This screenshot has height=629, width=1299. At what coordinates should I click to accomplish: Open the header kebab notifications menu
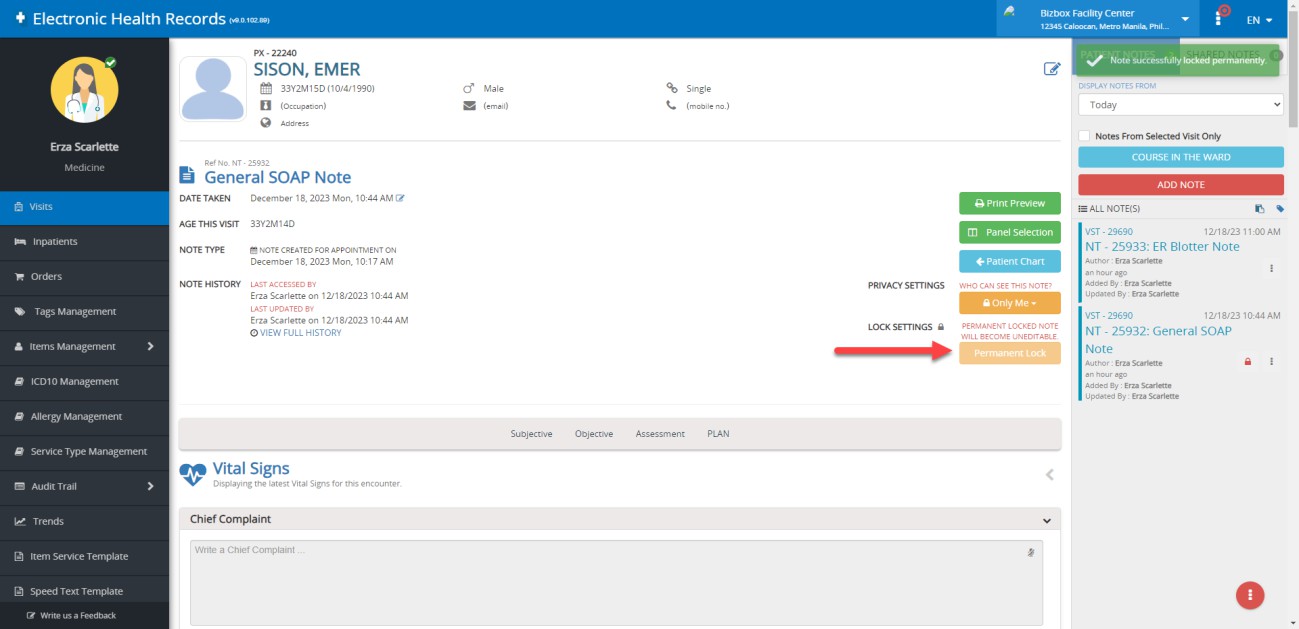point(1219,19)
